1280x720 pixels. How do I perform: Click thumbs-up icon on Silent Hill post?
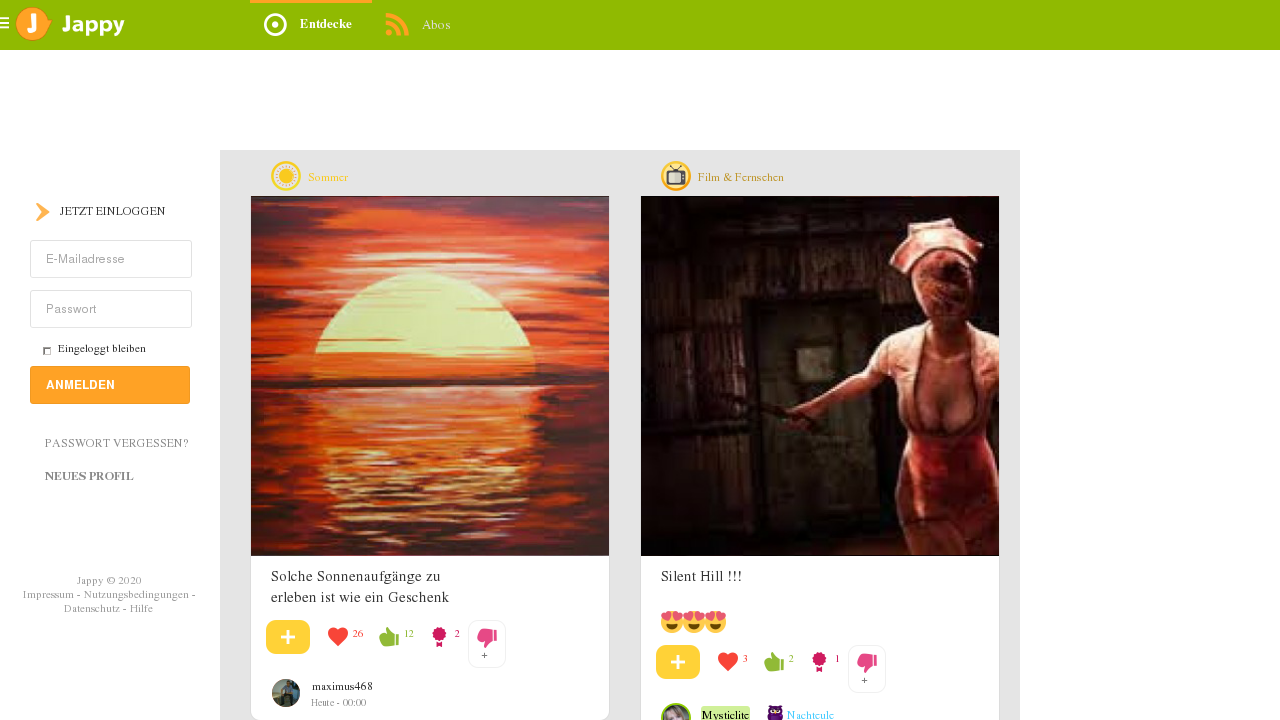pyautogui.click(x=774, y=662)
